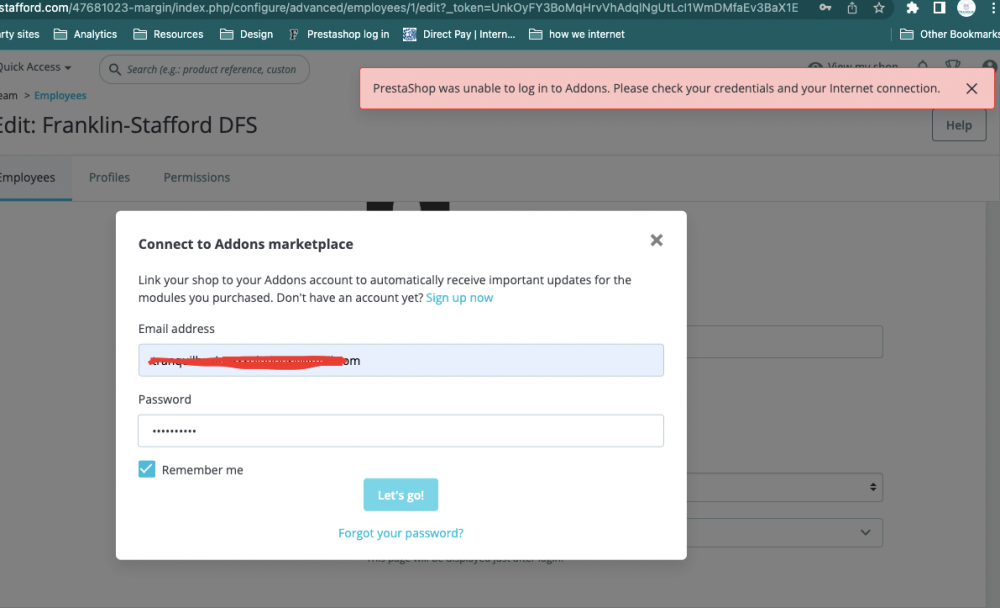The height and width of the screenshot is (608, 1000).
Task: Open the browser extensions puzzle icon
Action: 912,8
